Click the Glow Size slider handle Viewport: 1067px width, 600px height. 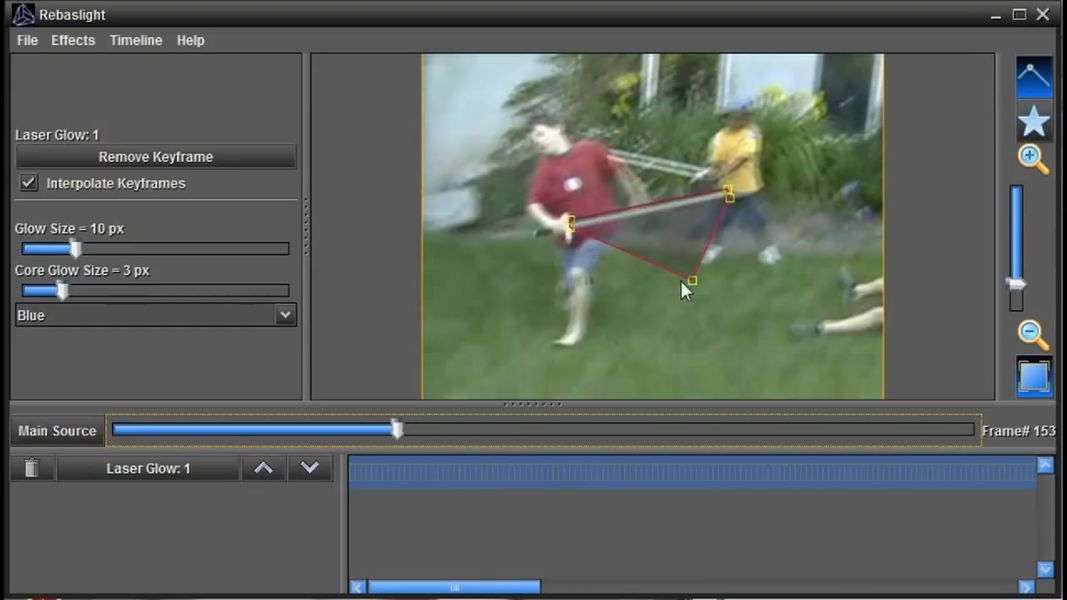coord(75,249)
